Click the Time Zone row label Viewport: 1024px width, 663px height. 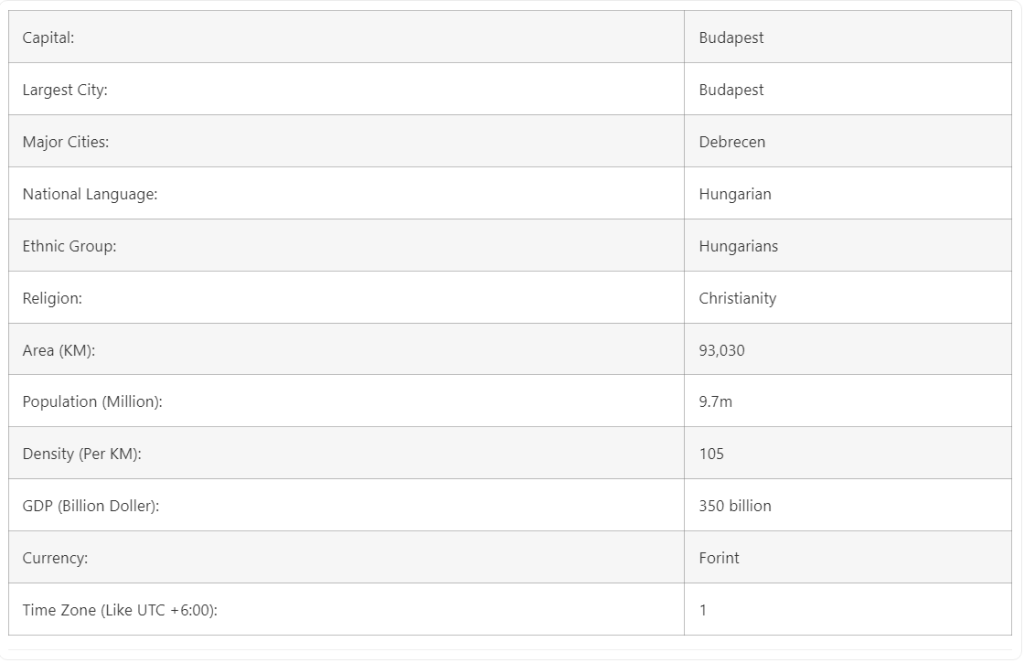120,610
